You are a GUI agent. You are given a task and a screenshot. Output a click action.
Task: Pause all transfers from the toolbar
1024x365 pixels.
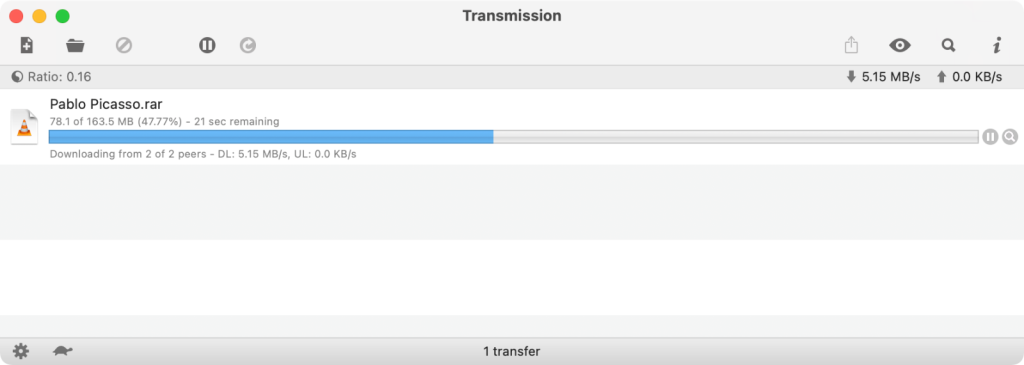pos(207,45)
